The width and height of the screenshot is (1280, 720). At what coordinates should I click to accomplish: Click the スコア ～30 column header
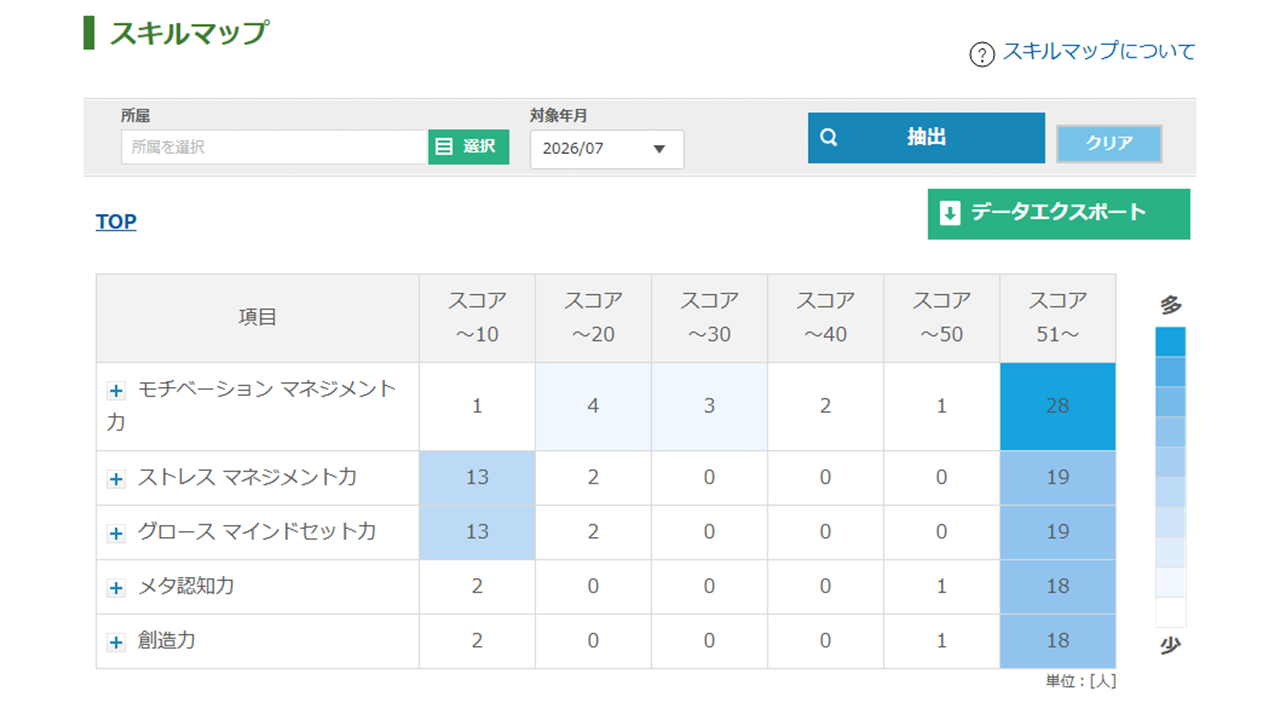click(x=709, y=318)
